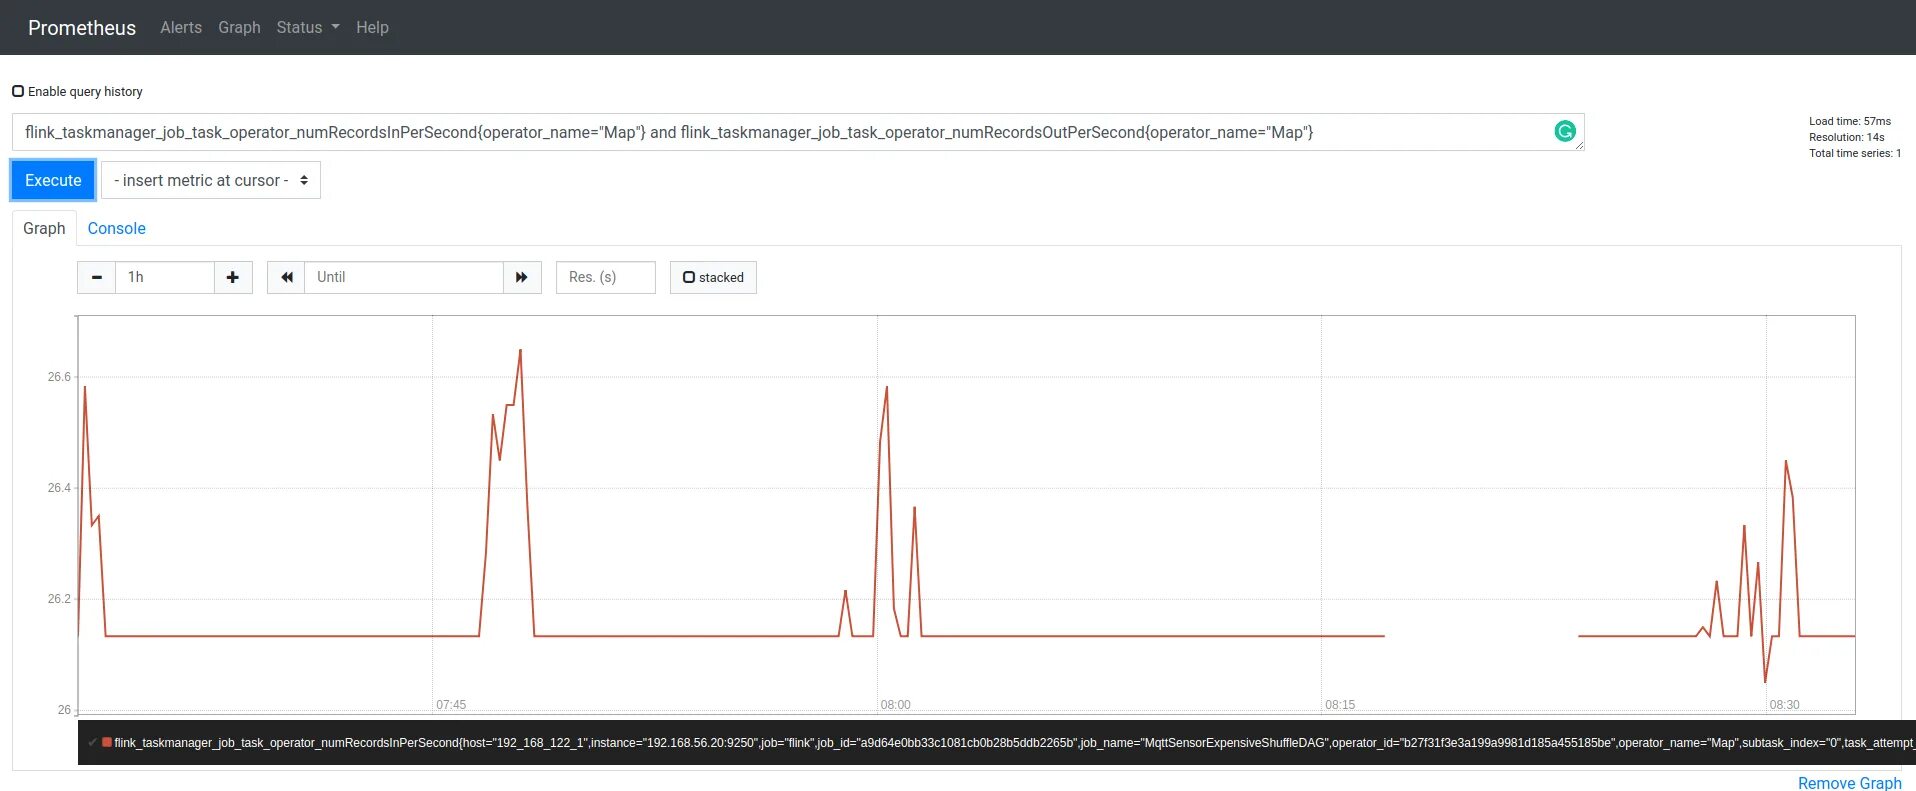Expand the insert metric at cursor dropdown
The width and height of the screenshot is (1916, 791).
click(211, 180)
